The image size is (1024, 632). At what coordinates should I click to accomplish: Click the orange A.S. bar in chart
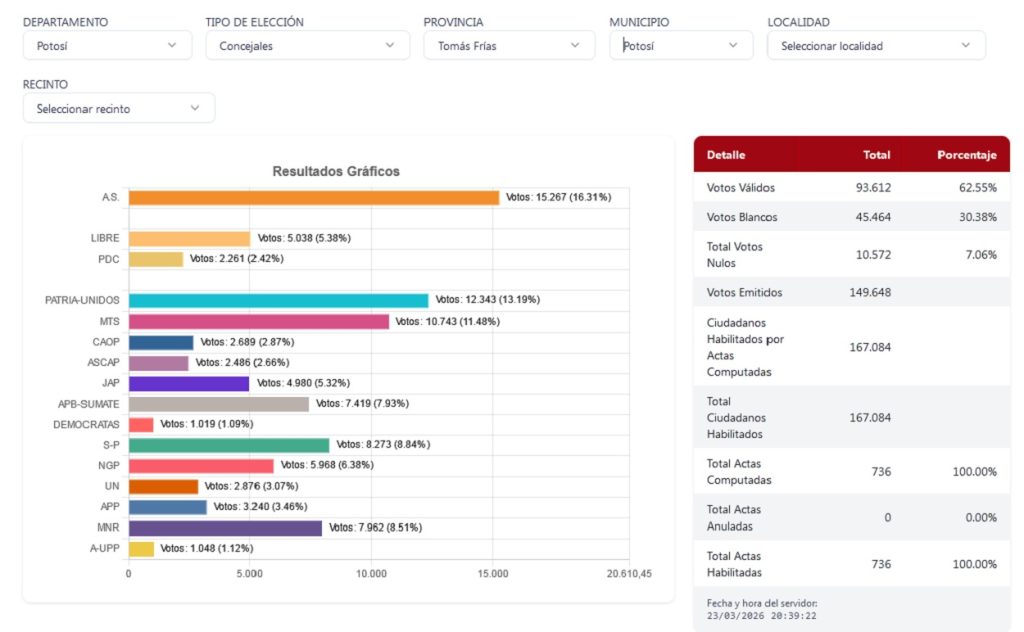coord(313,198)
